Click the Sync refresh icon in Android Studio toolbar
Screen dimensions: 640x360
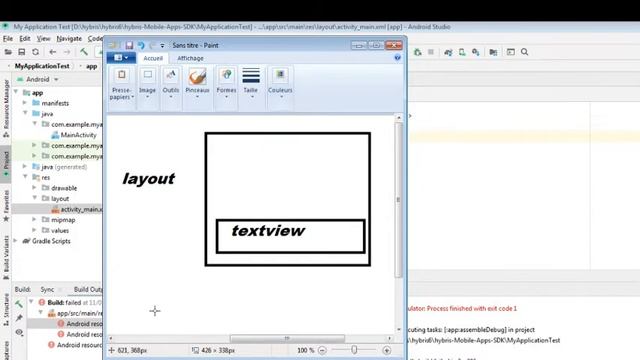click(36, 52)
